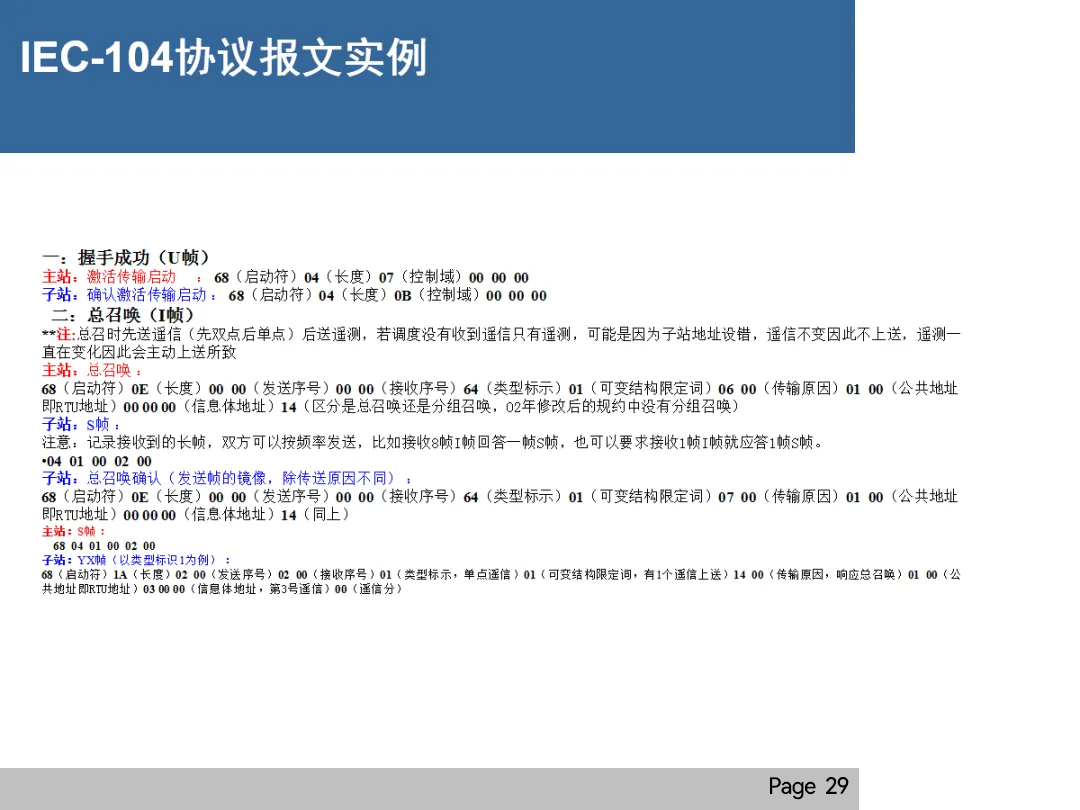Click the slide title IEC-104协议报文实例

[x=225, y=57]
